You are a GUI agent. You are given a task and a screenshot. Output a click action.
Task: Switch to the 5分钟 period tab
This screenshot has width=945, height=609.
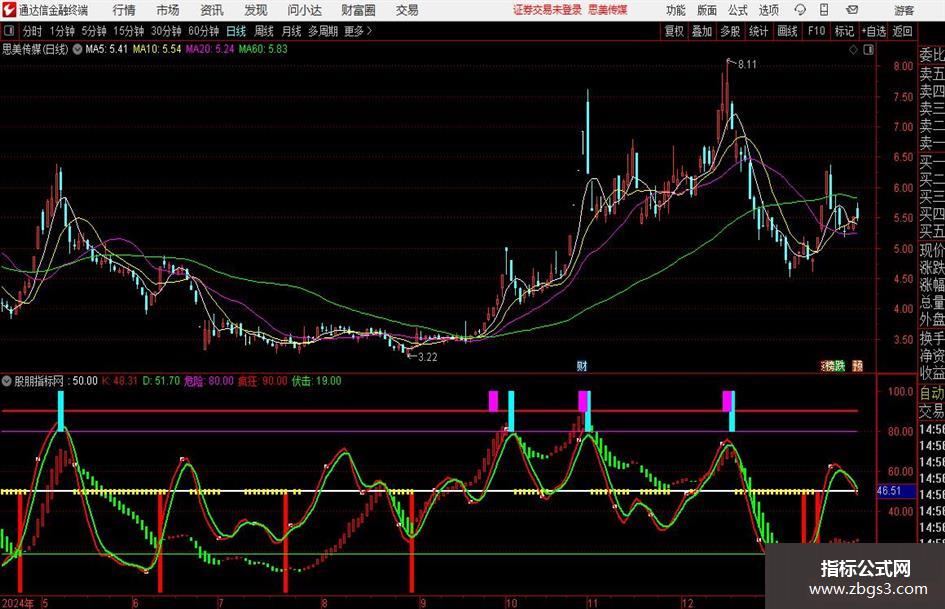click(x=94, y=31)
